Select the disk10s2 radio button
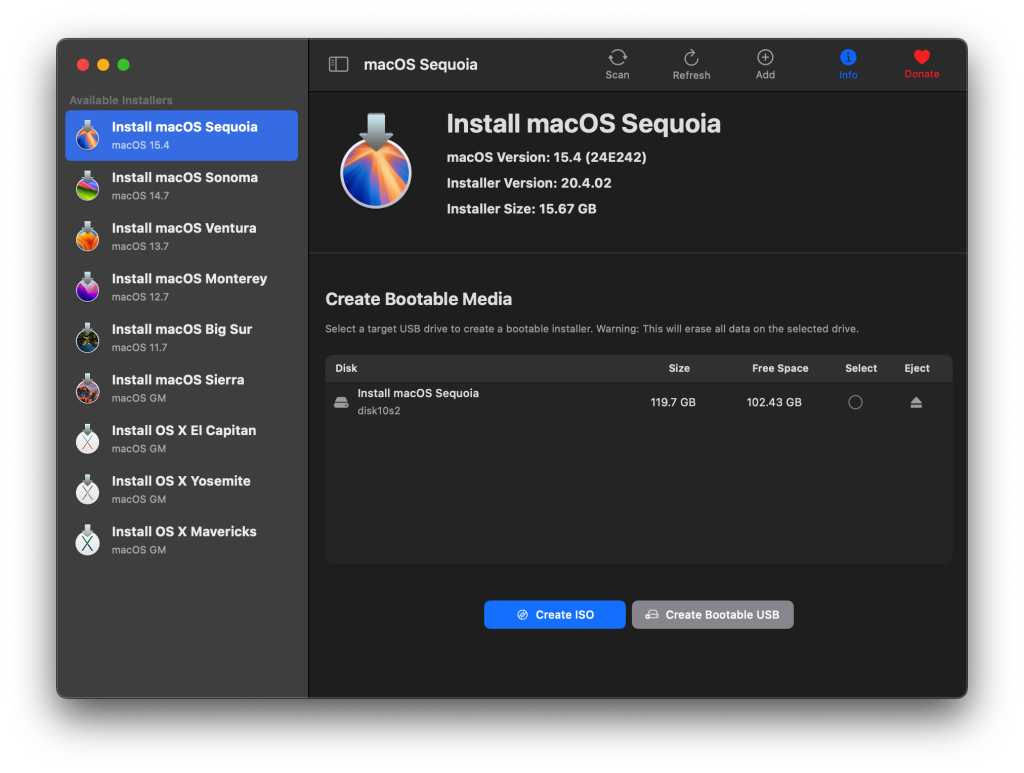 coord(855,402)
